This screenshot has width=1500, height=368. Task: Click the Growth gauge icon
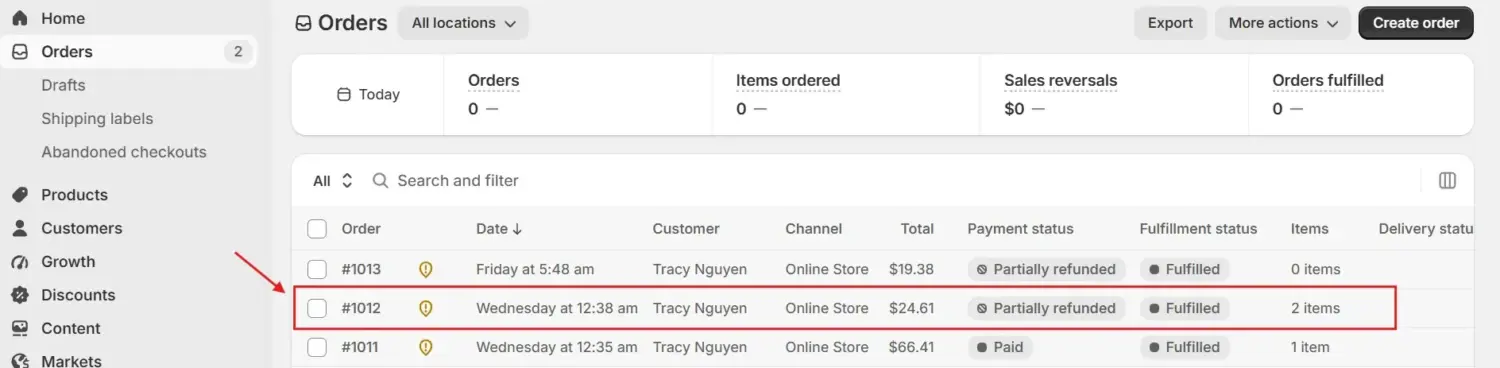pos(19,262)
